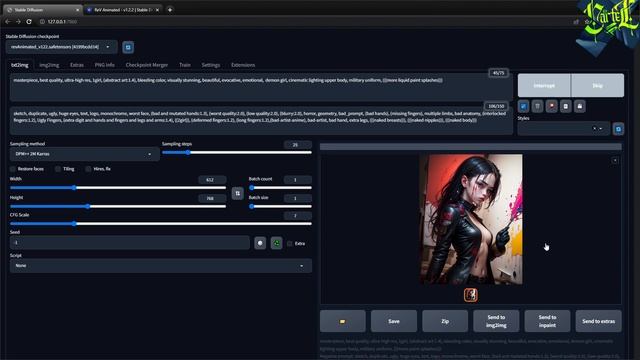
Task: Click the read-last-prompt arrow icon under Interrupt
Action: click(524, 107)
